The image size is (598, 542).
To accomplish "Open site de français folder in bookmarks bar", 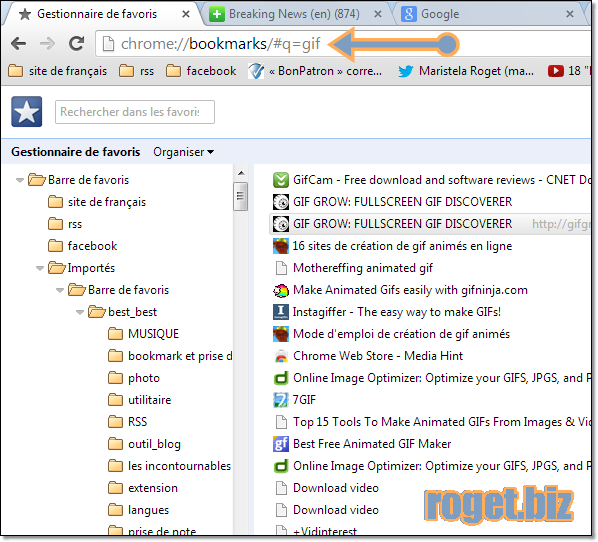I will tap(58, 71).
